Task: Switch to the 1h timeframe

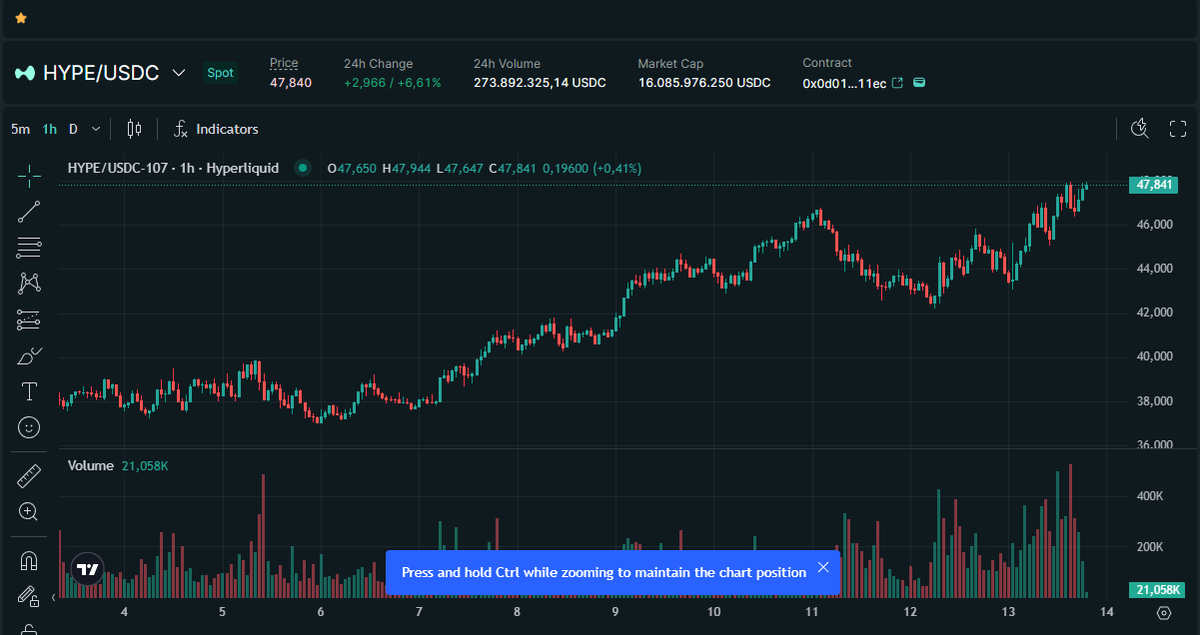Action: point(49,129)
